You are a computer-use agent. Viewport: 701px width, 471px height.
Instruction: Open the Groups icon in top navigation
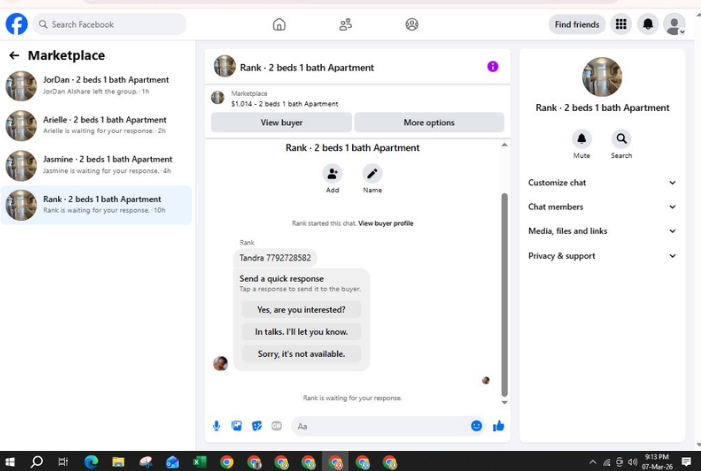412,24
